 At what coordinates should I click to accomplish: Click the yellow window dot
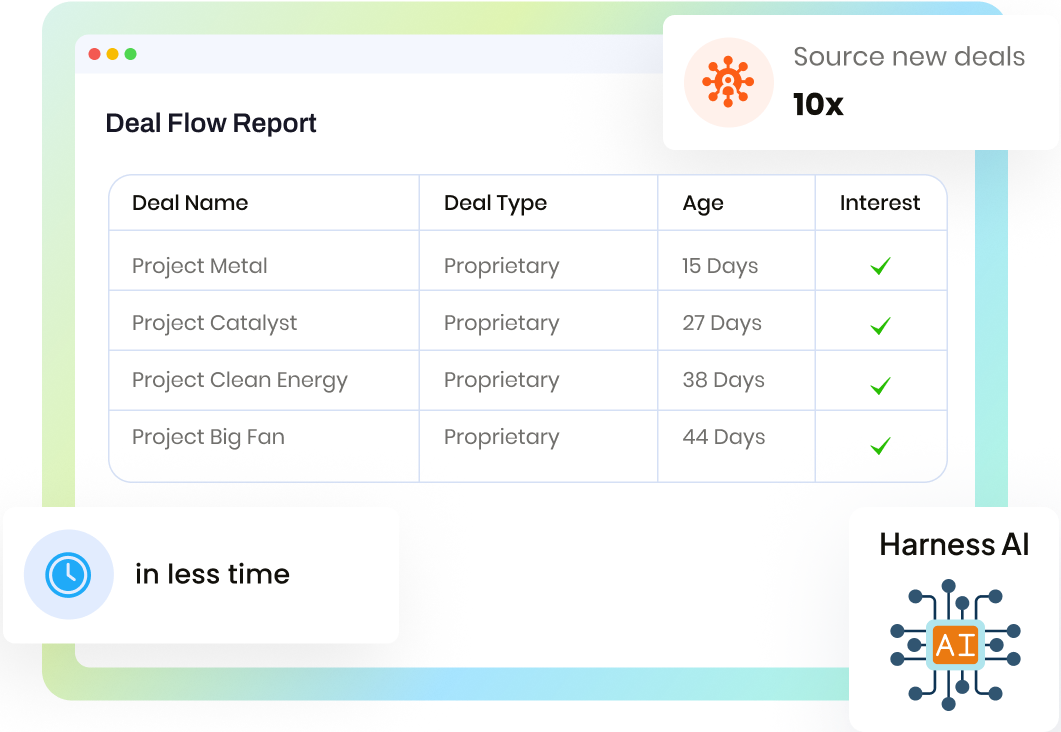click(x=113, y=54)
